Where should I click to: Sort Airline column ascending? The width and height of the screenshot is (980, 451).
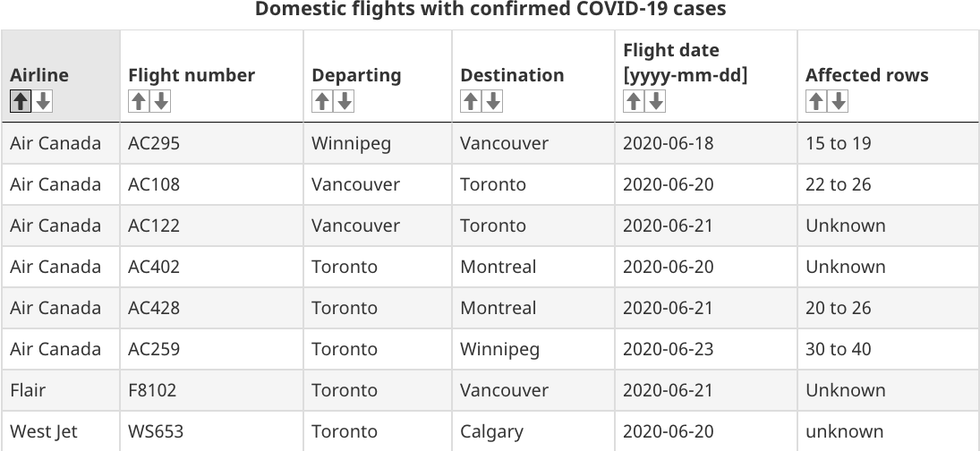click(x=21, y=101)
